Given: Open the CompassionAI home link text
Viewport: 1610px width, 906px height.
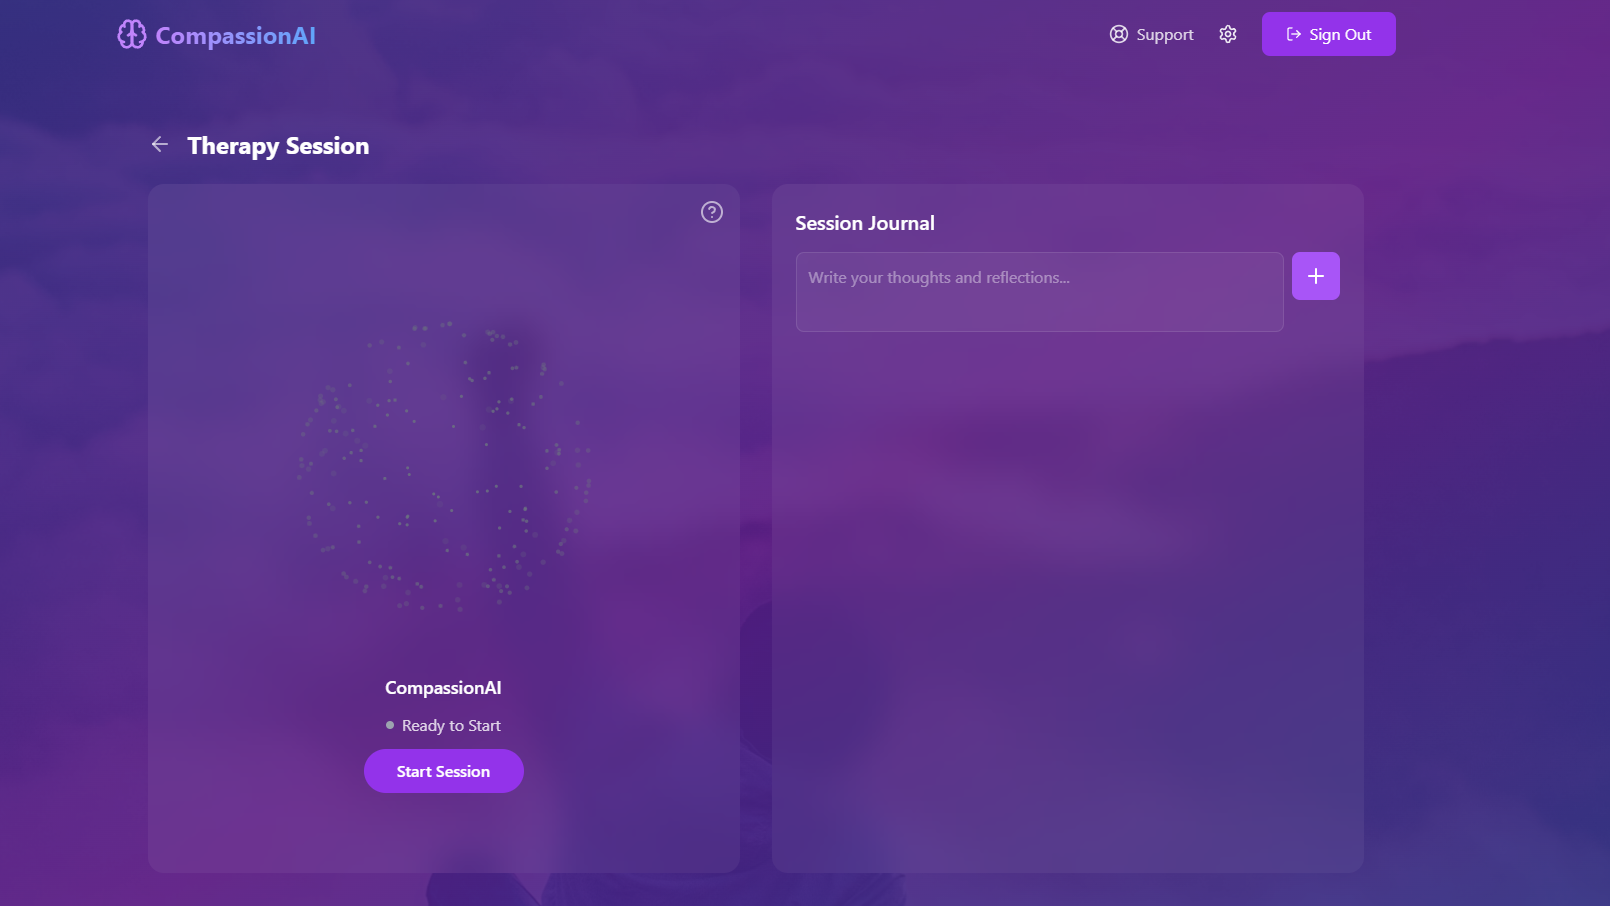Looking at the screenshot, I should (x=236, y=36).
